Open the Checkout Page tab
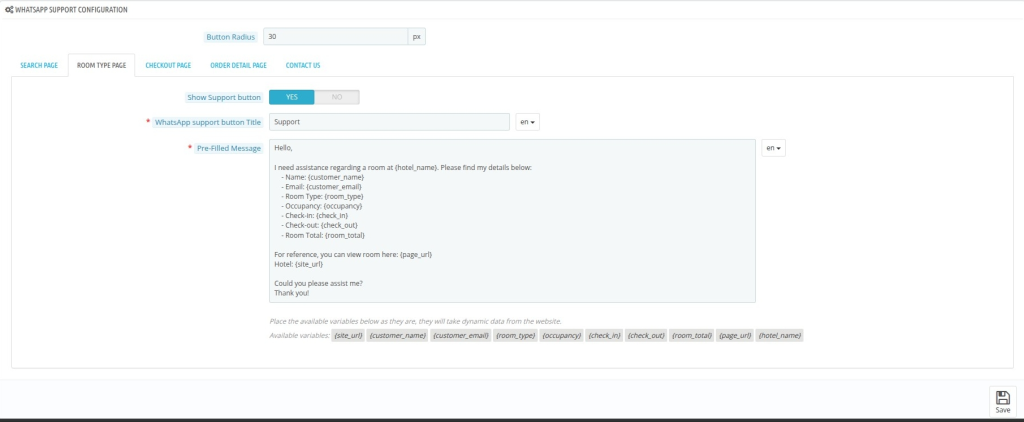The image size is (1024, 422). pyautogui.click(x=168, y=65)
